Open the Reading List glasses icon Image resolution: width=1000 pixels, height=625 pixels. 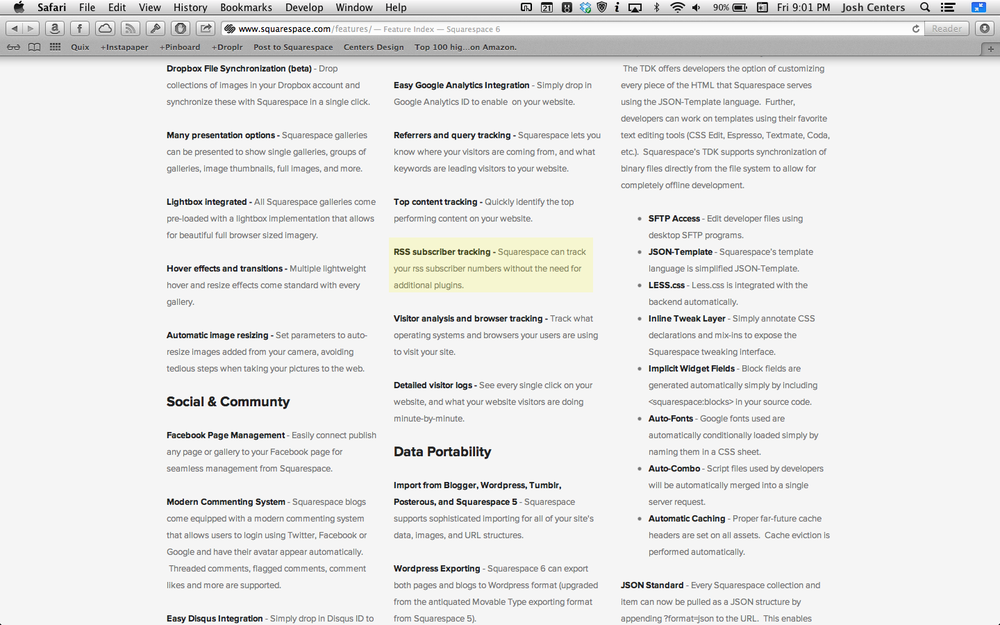13,47
